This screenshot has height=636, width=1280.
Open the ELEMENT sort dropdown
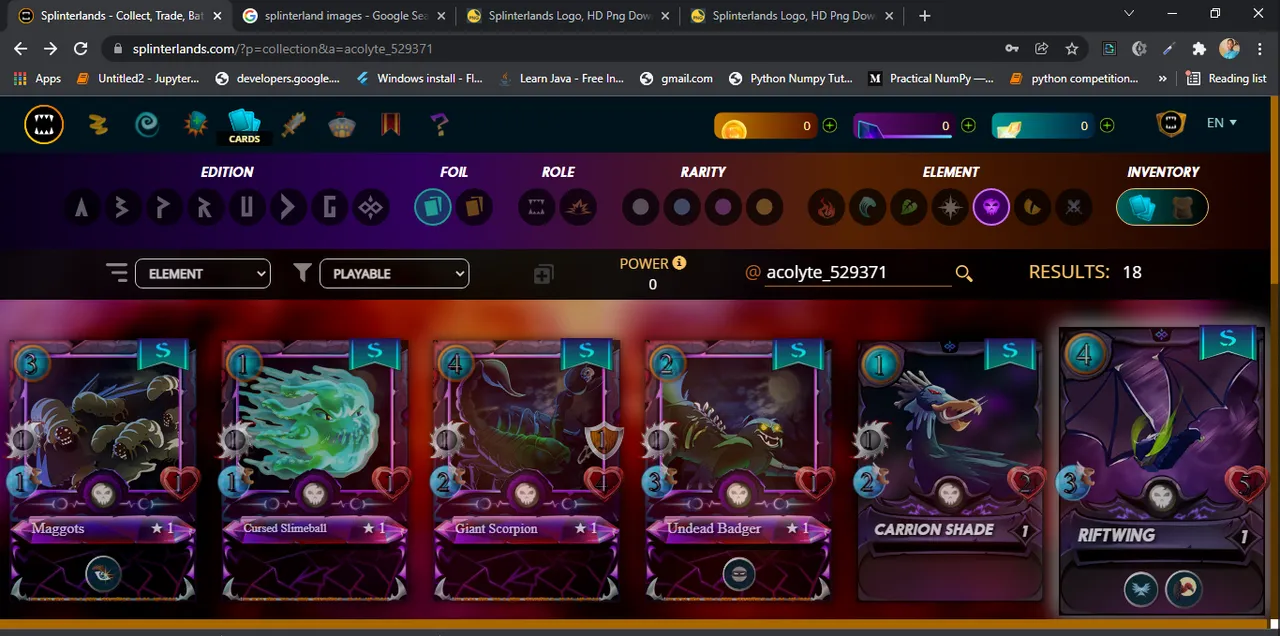tap(203, 273)
